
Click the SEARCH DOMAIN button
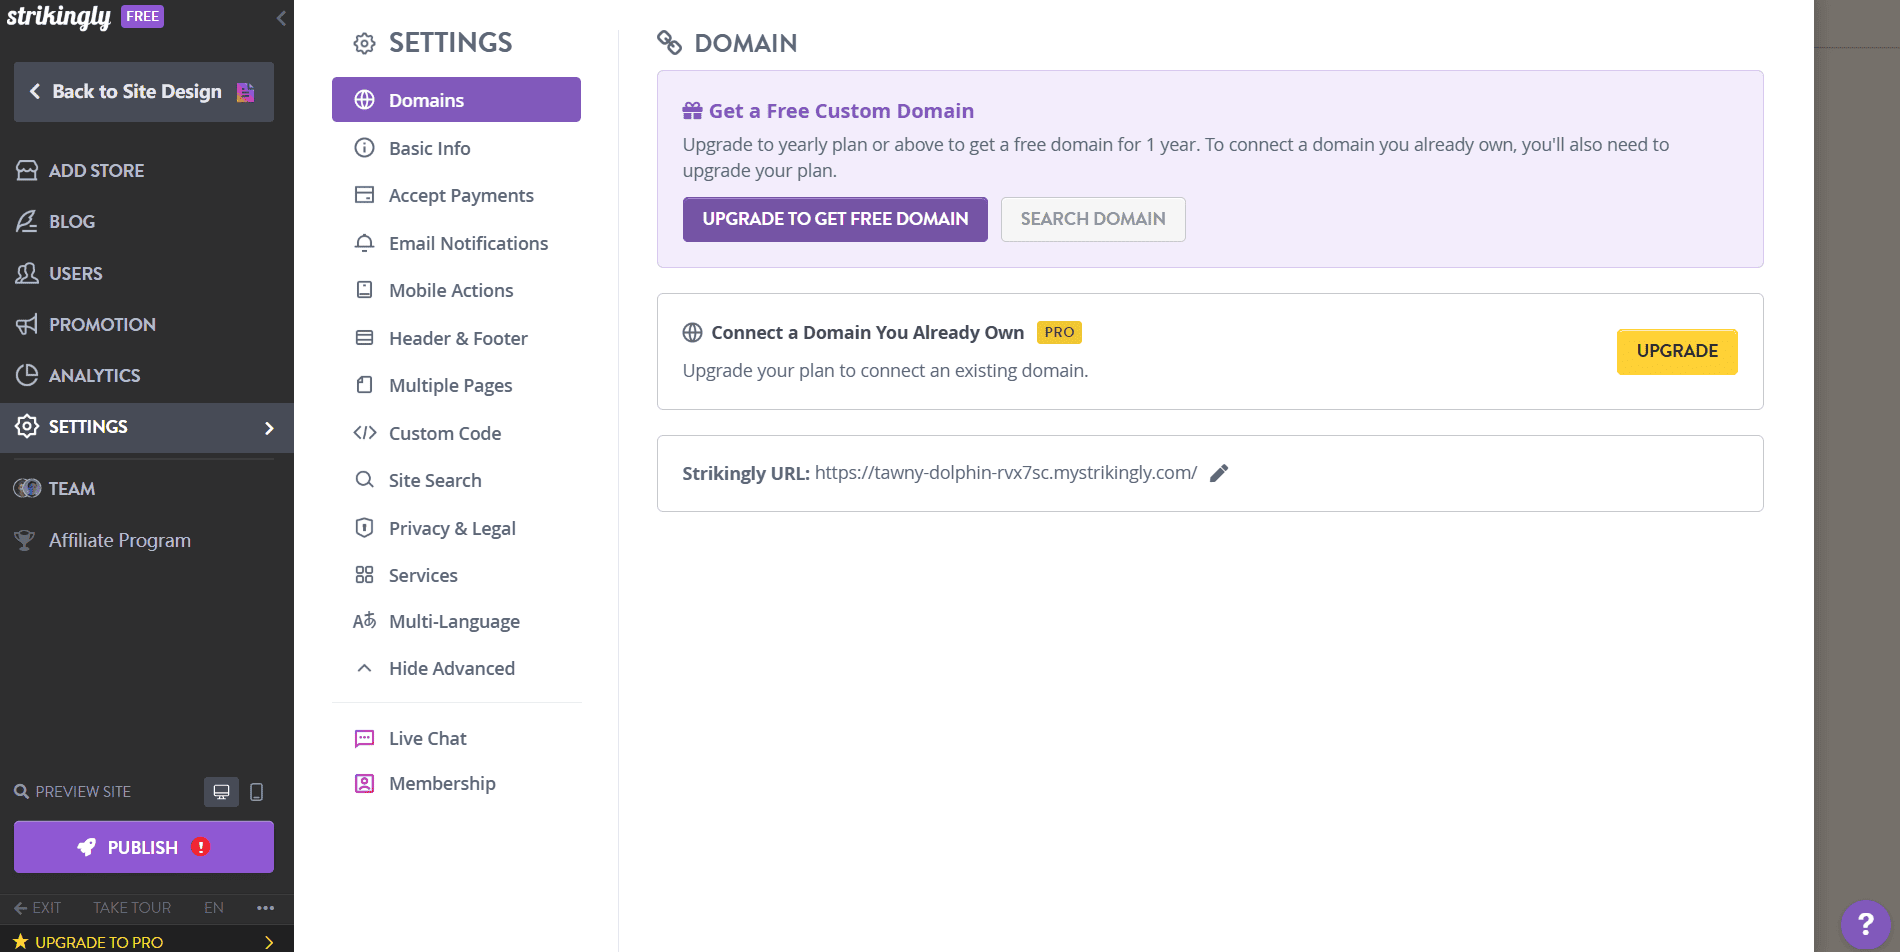tap(1093, 219)
